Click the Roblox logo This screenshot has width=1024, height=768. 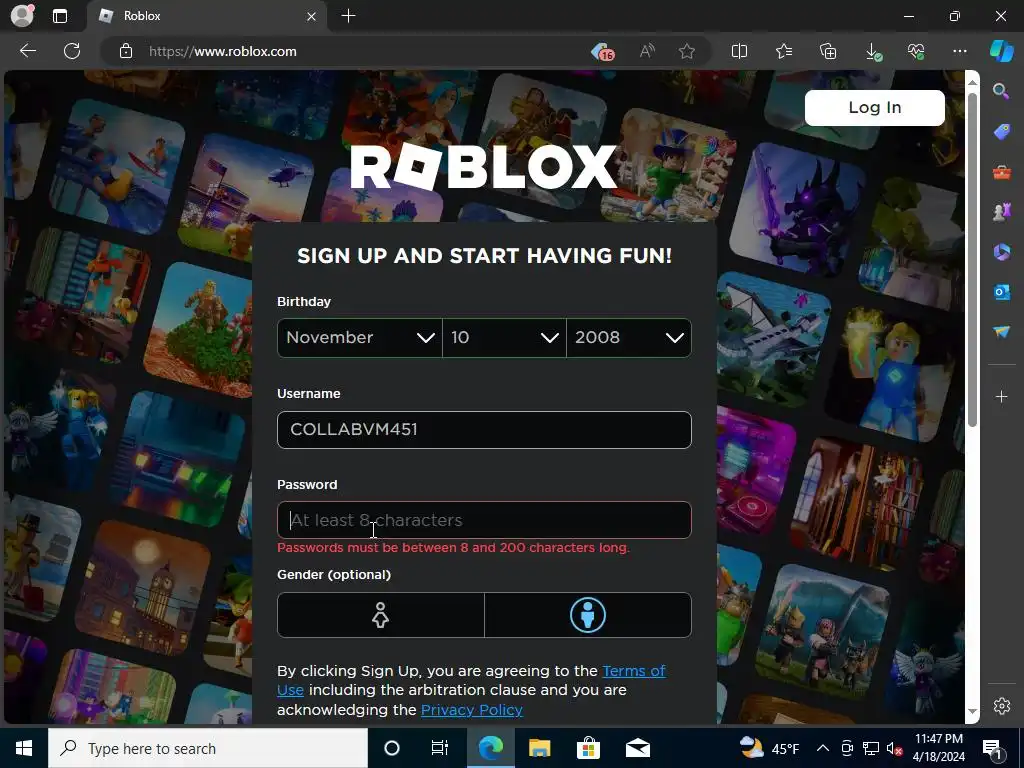click(x=484, y=167)
